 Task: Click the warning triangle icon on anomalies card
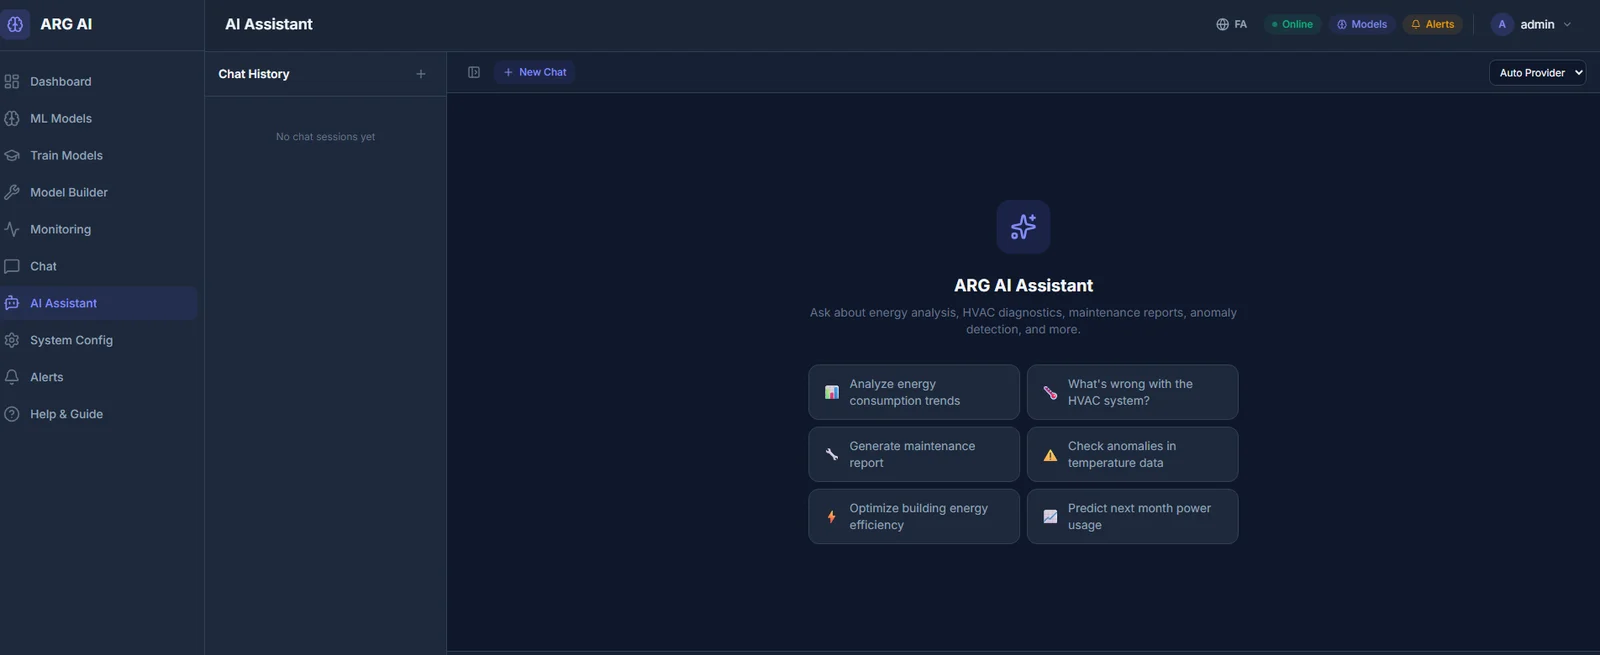[x=1050, y=454]
